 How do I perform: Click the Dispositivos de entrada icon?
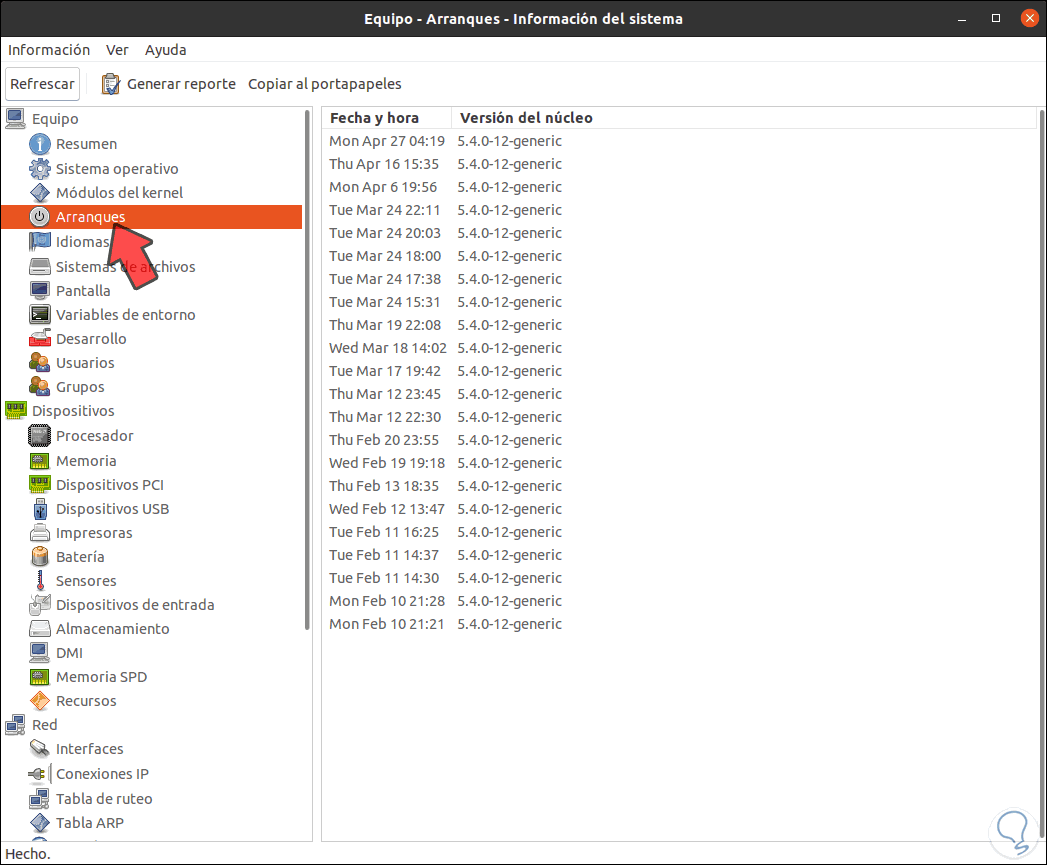coord(40,604)
